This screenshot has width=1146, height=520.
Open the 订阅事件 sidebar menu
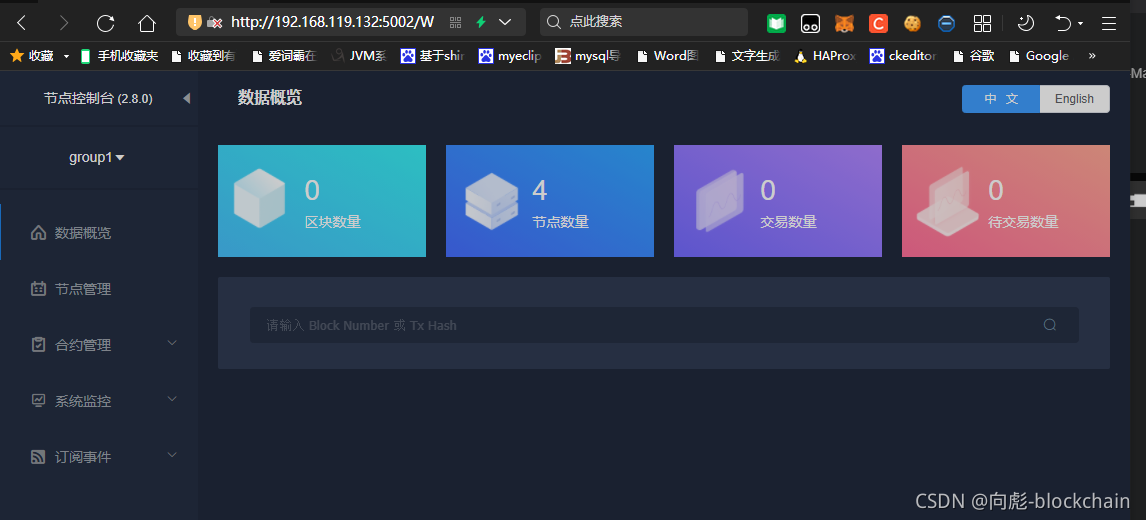[x=99, y=457]
